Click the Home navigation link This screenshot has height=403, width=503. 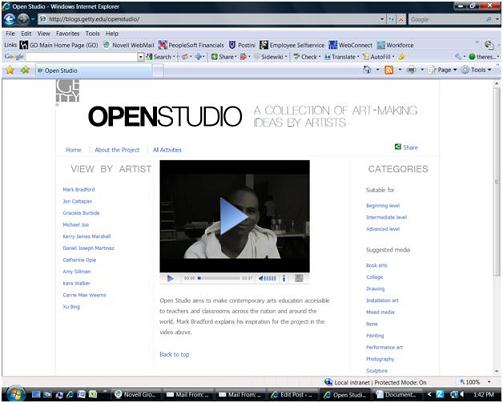[73, 150]
